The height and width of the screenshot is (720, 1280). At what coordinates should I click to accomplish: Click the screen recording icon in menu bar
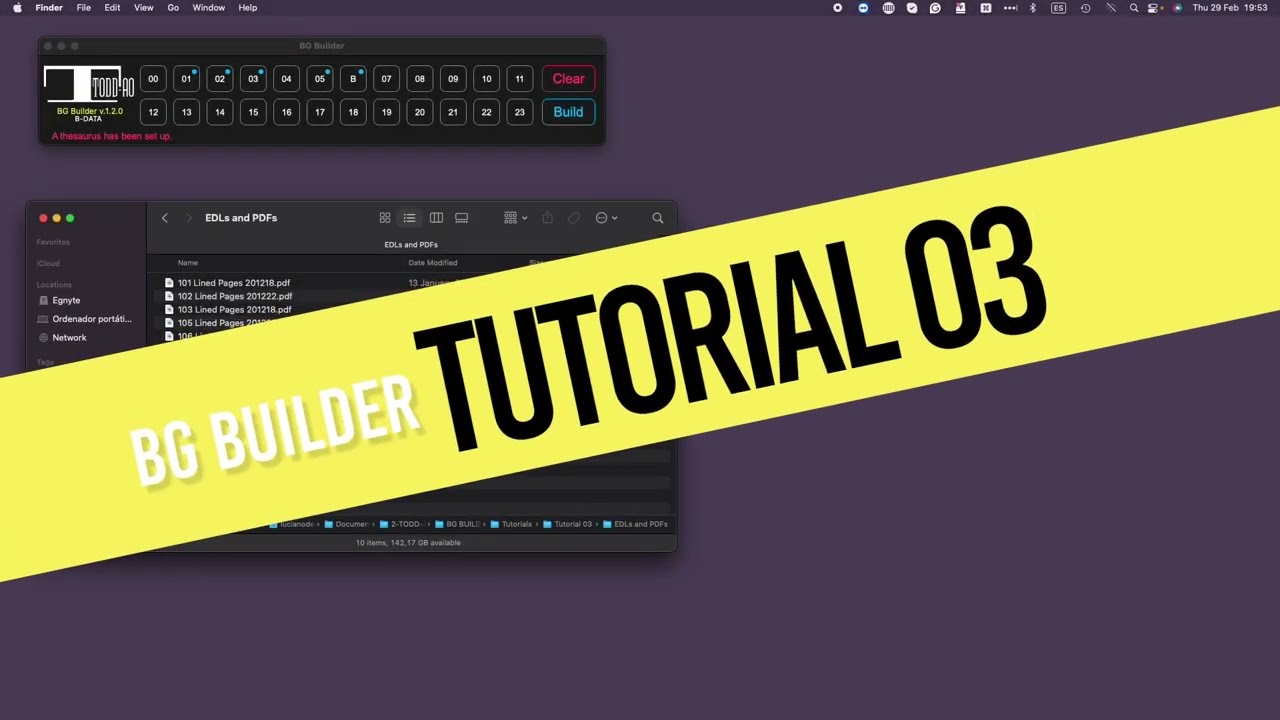click(x=837, y=7)
